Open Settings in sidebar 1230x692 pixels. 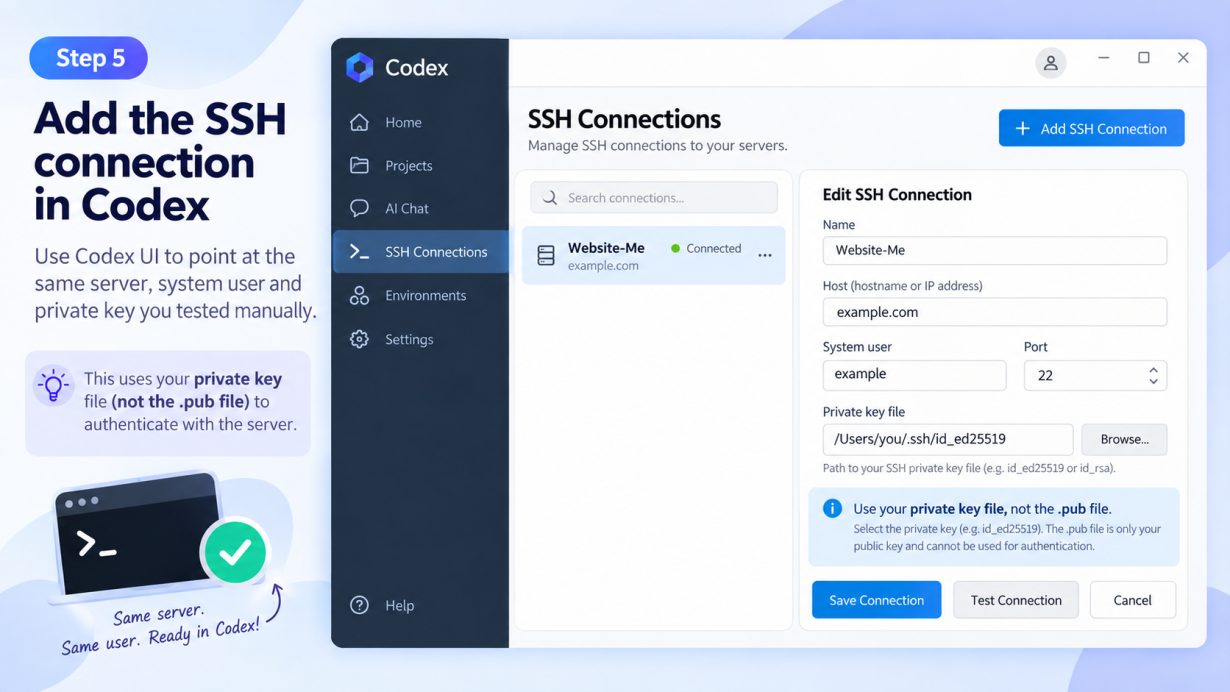click(421, 339)
